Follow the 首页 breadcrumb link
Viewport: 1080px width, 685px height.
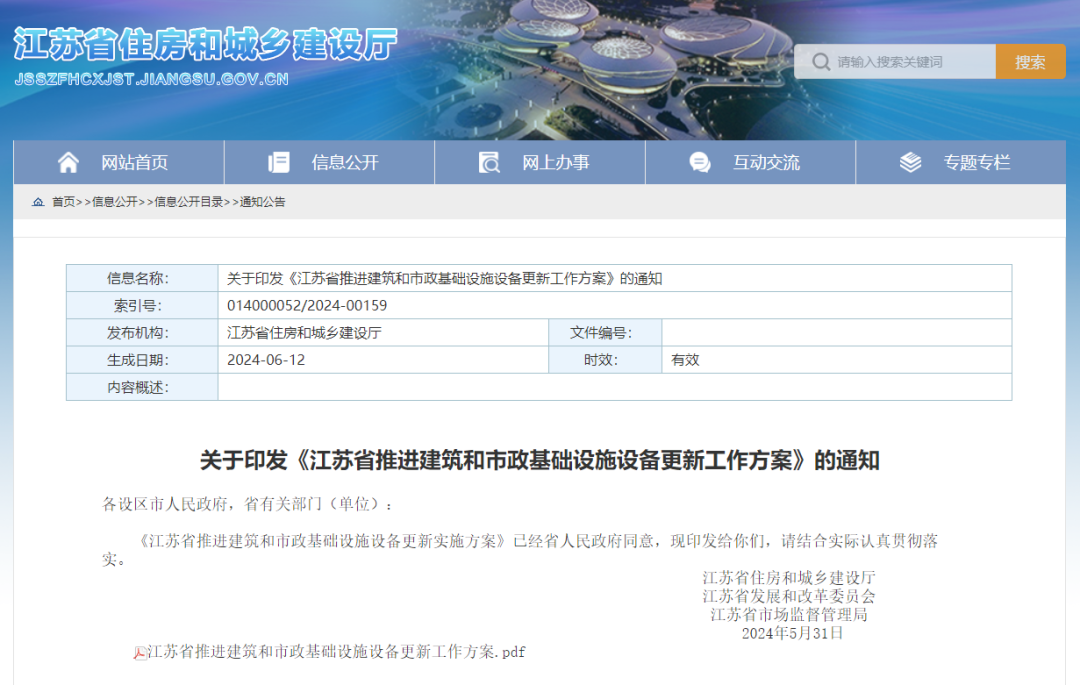[x=63, y=202]
